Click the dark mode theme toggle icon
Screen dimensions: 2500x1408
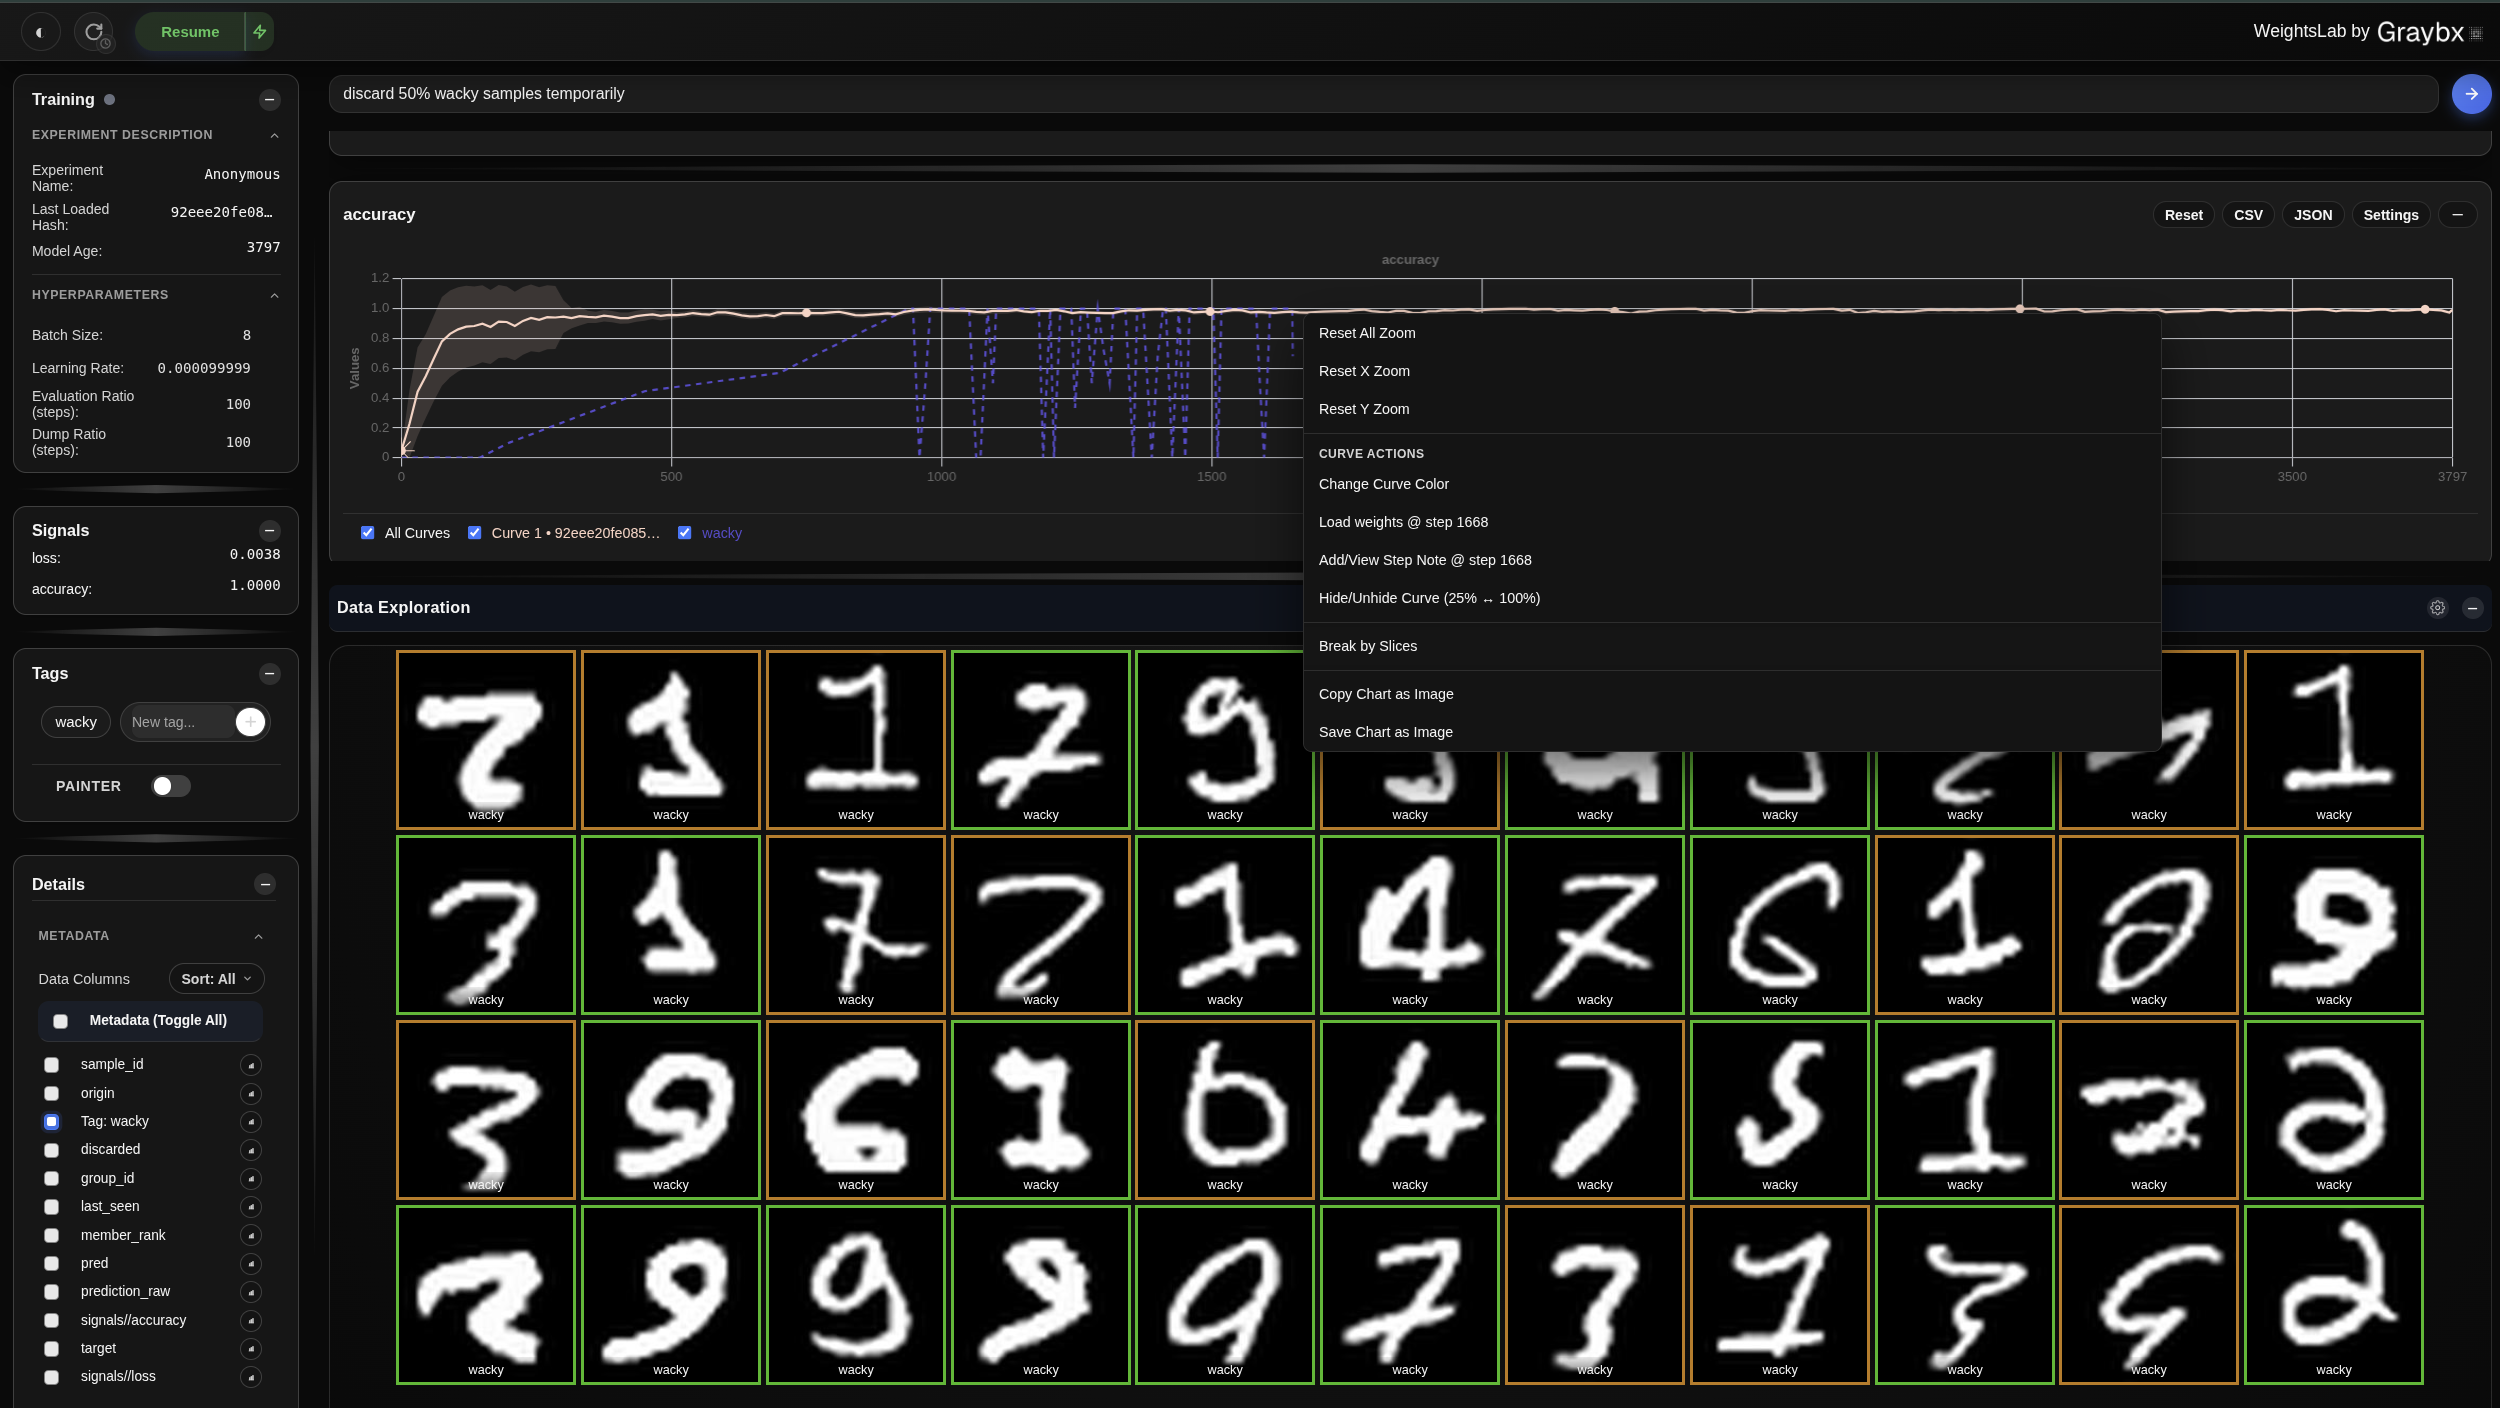point(41,31)
